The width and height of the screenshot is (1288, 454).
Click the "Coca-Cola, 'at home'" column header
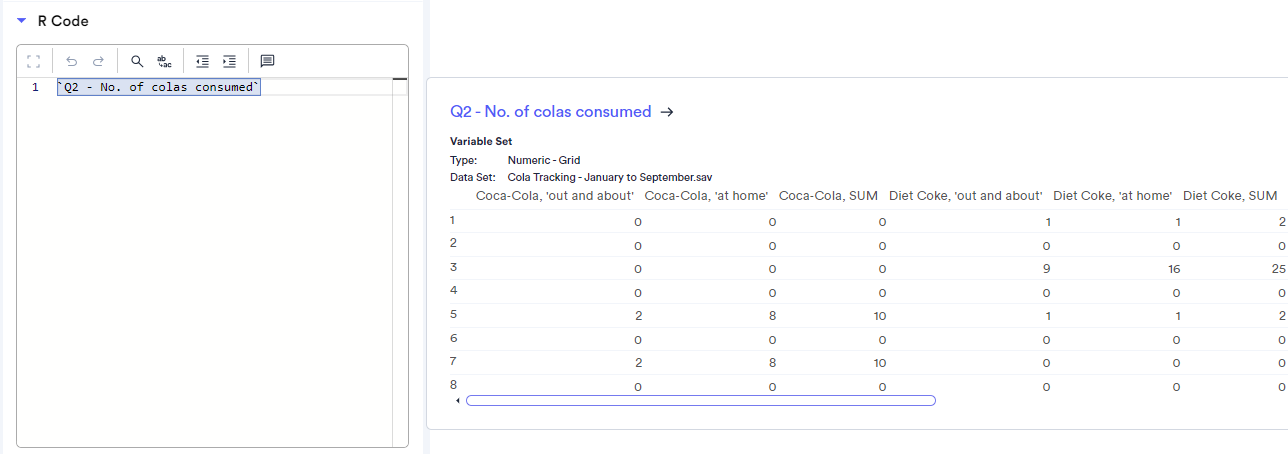coord(707,195)
